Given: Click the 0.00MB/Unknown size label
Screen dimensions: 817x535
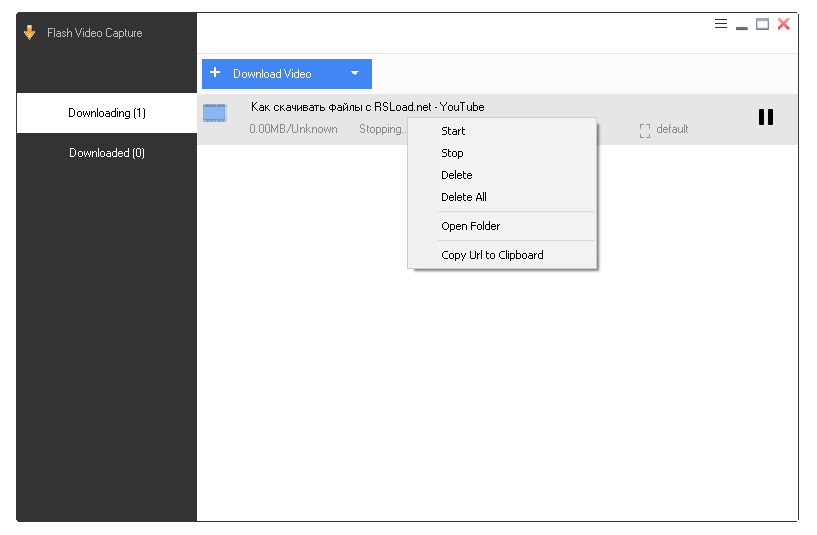Looking at the screenshot, I should pyautogui.click(x=293, y=129).
